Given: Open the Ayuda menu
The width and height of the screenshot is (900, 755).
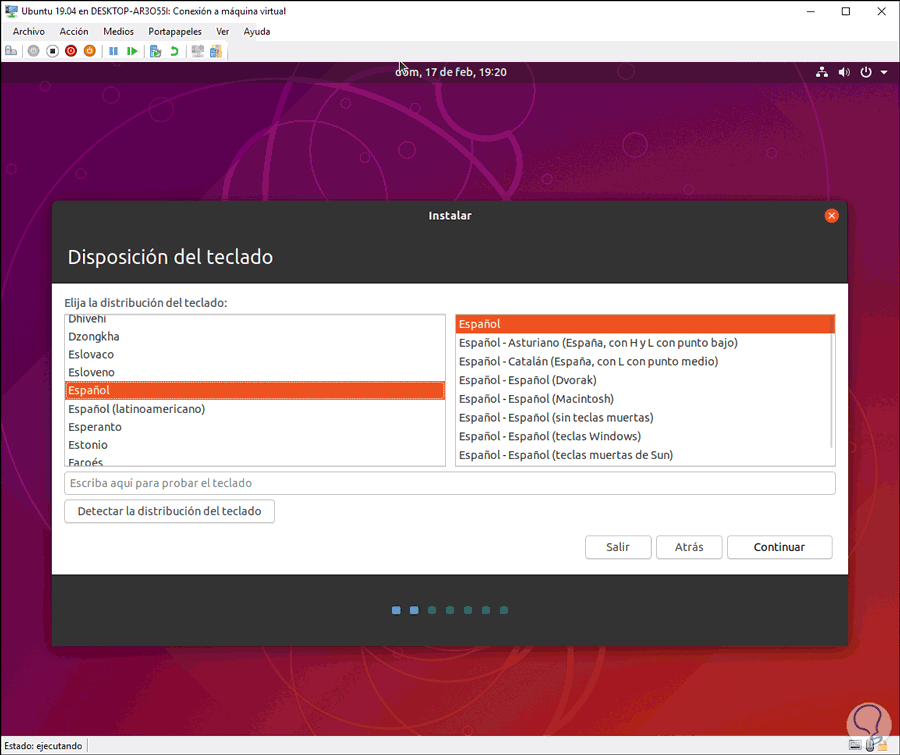Looking at the screenshot, I should [257, 32].
